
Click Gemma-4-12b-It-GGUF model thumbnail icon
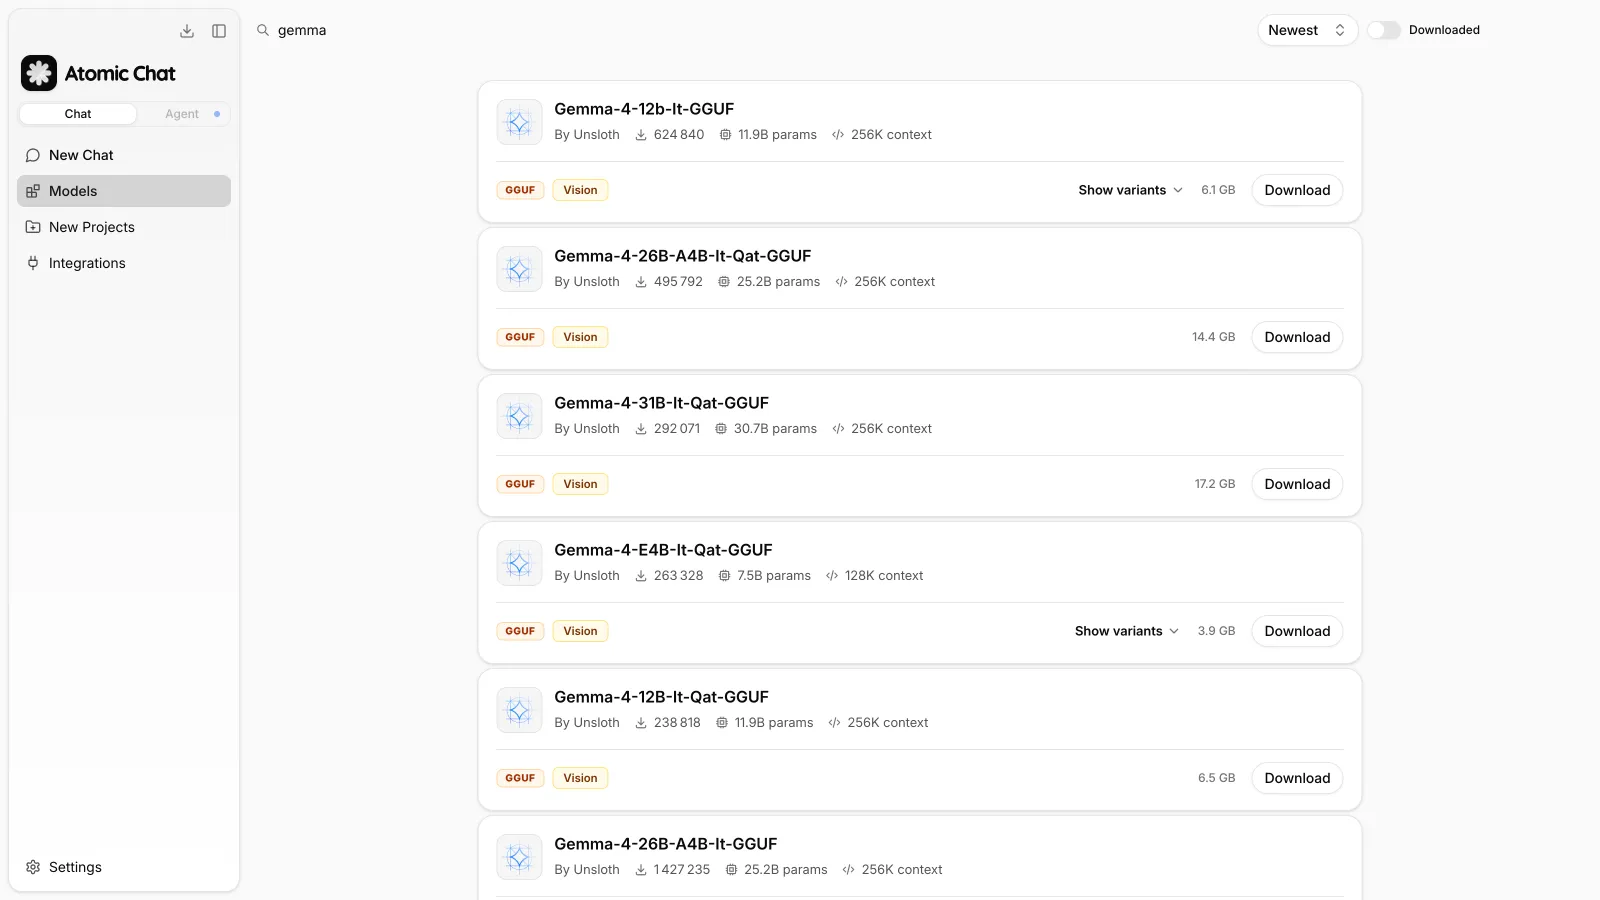pos(519,122)
